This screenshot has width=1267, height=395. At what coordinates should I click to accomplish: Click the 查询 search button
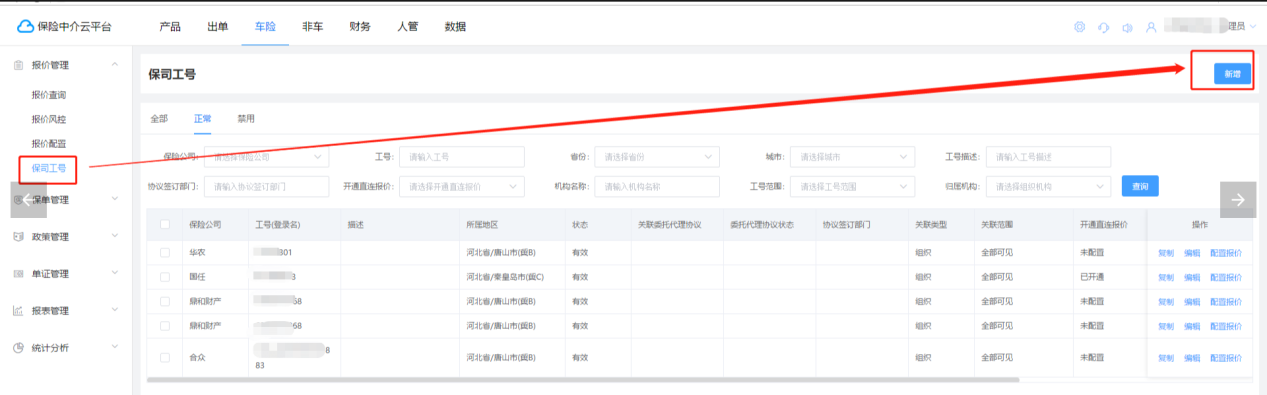1140,186
